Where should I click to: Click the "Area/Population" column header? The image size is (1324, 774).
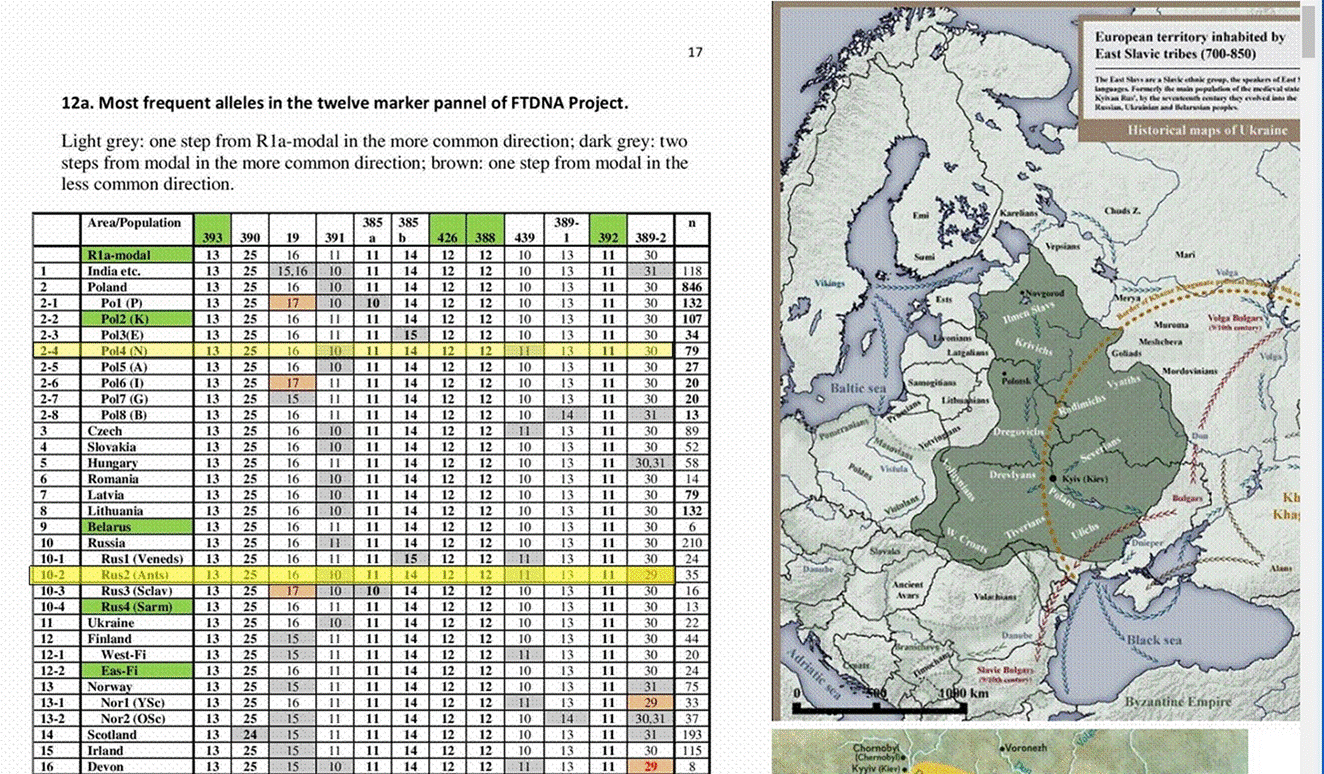tap(135, 222)
